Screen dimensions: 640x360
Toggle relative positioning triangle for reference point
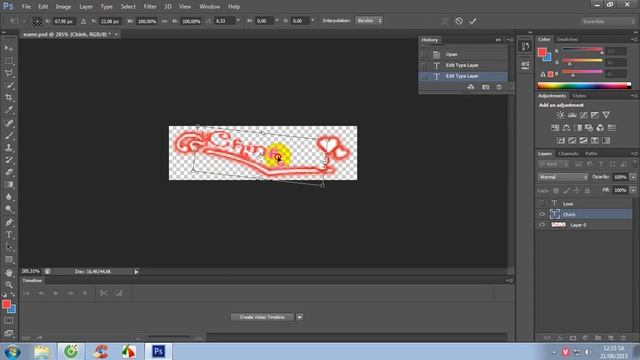(83, 21)
